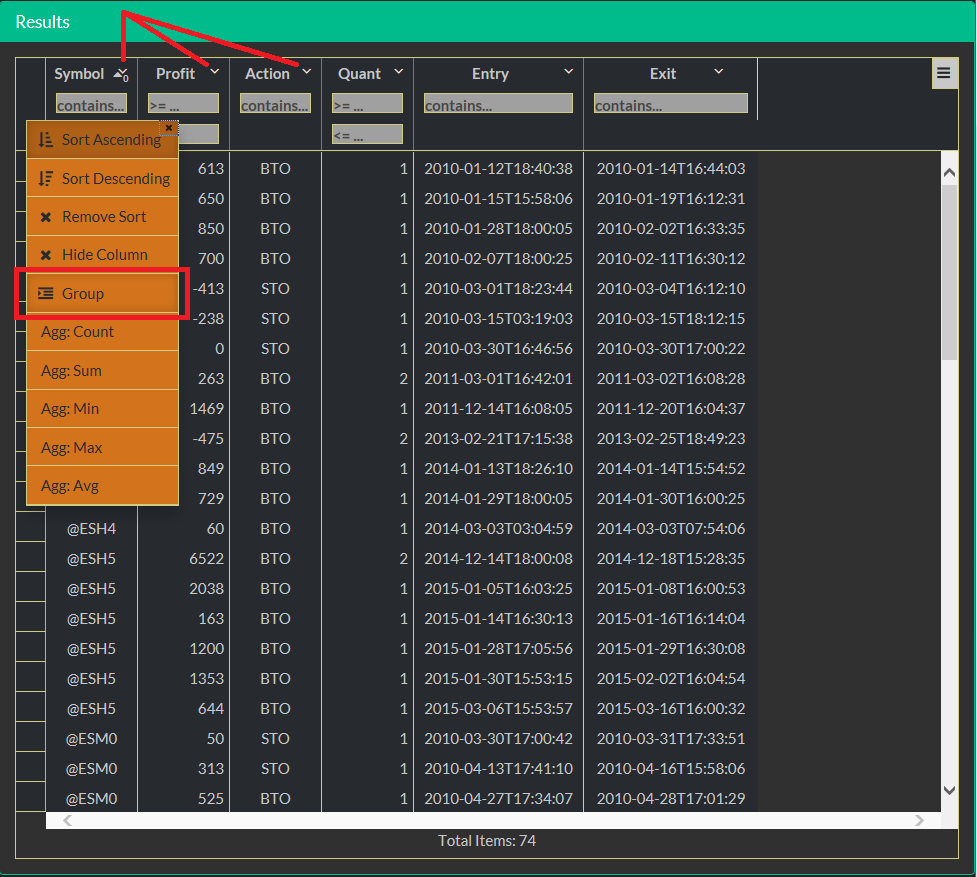The width and height of the screenshot is (977, 877).
Task: Click the Results panel title
Action: point(42,22)
